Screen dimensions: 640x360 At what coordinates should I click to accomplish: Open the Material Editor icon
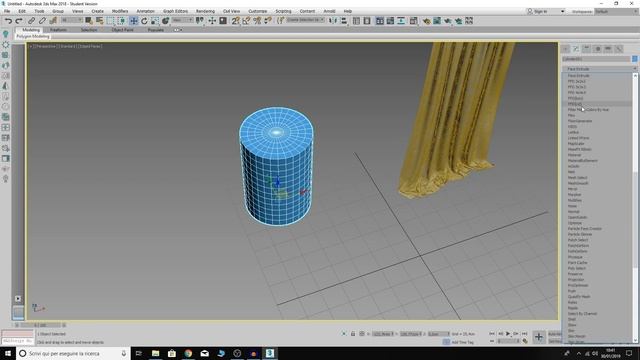tap(413, 20)
